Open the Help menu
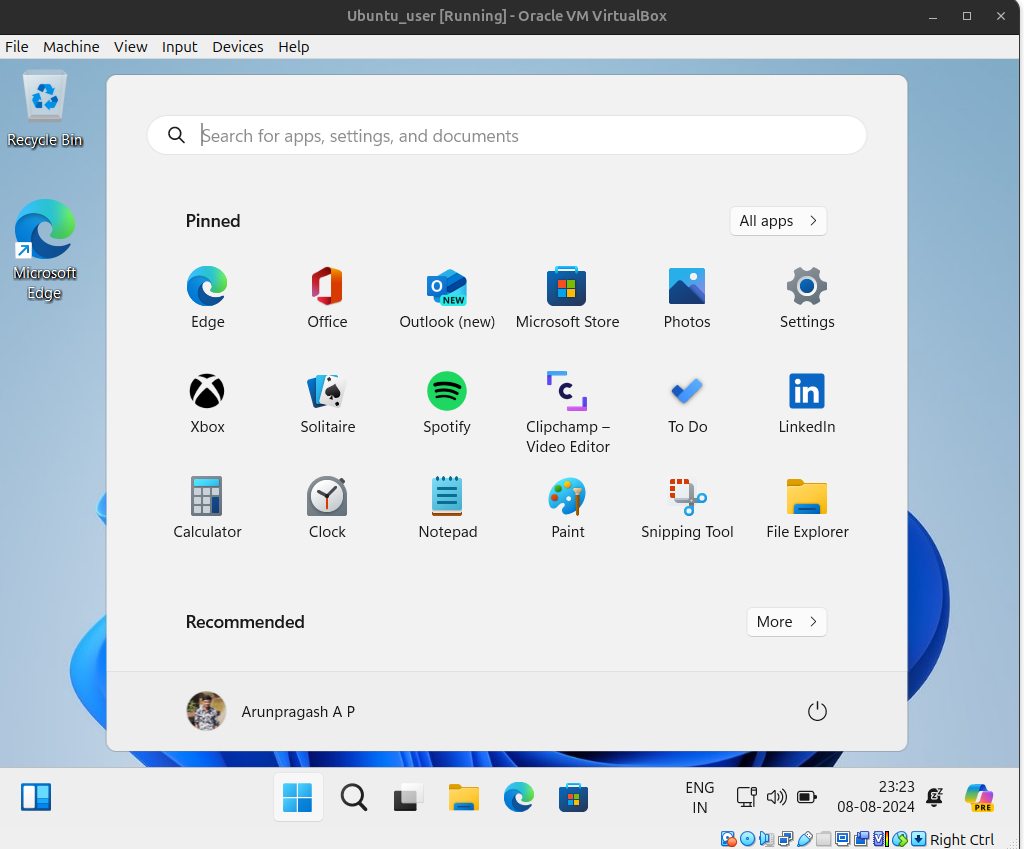The width and height of the screenshot is (1024, 849). coord(293,47)
